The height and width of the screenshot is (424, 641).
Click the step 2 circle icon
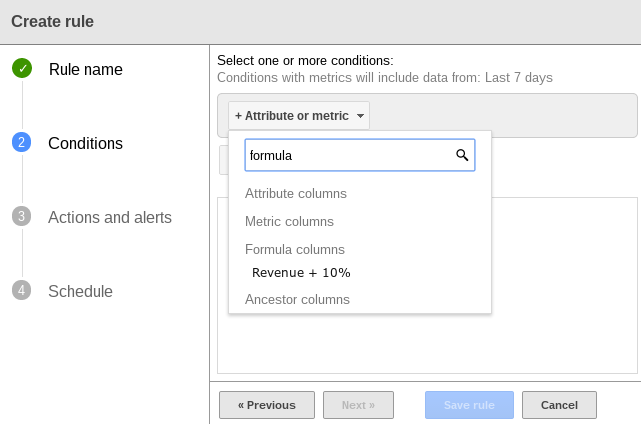click(x=22, y=143)
